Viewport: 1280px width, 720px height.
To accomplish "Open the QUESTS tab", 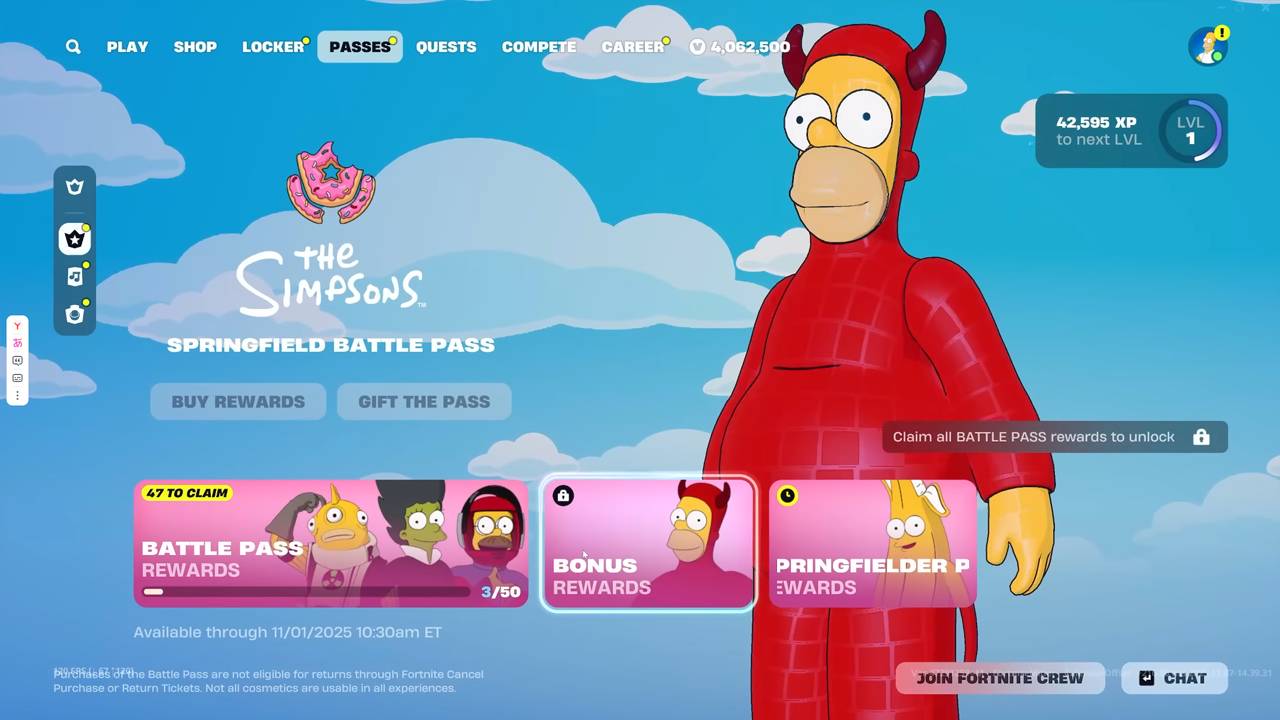I will [446, 47].
